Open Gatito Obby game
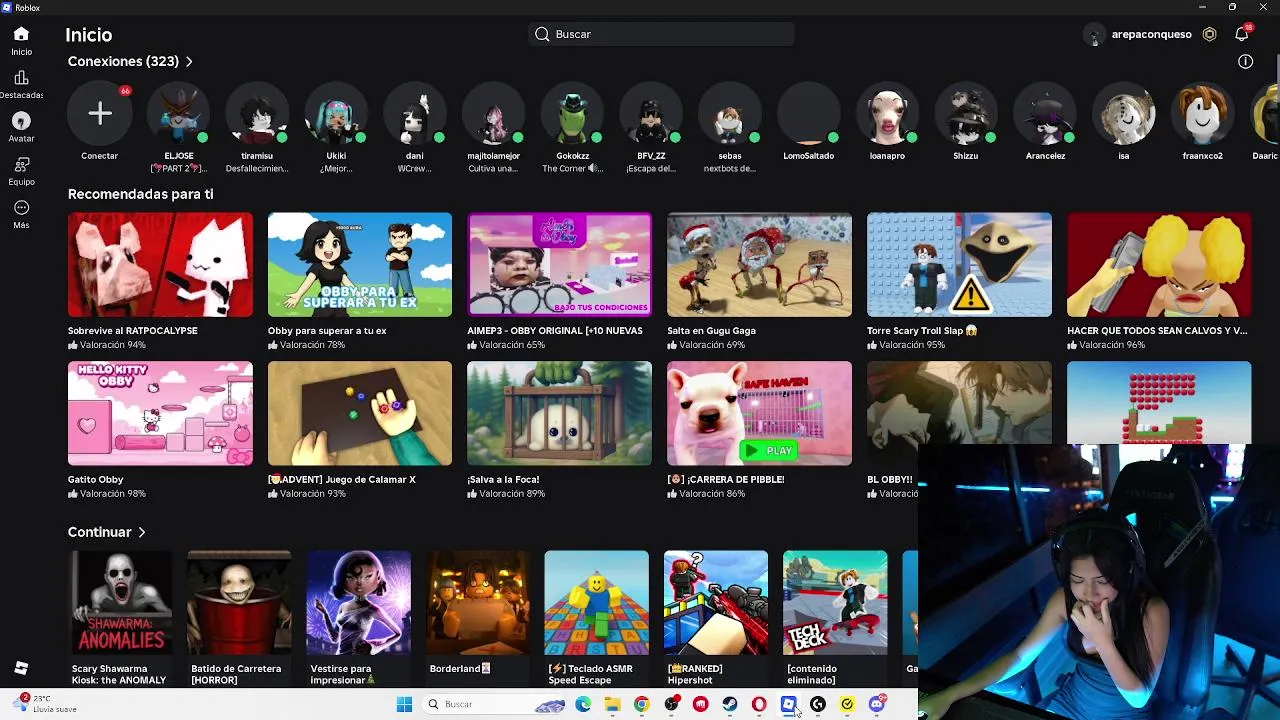The width and height of the screenshot is (1280, 720). coord(160,414)
